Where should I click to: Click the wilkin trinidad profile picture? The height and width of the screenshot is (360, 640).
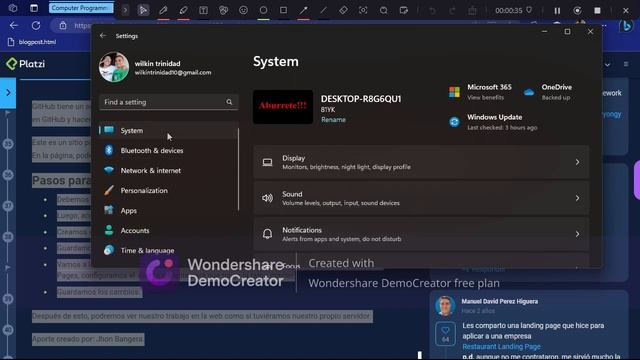[114, 67]
